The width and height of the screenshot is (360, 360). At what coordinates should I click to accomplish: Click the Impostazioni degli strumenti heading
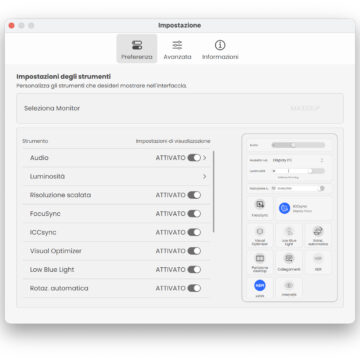[x=64, y=77]
